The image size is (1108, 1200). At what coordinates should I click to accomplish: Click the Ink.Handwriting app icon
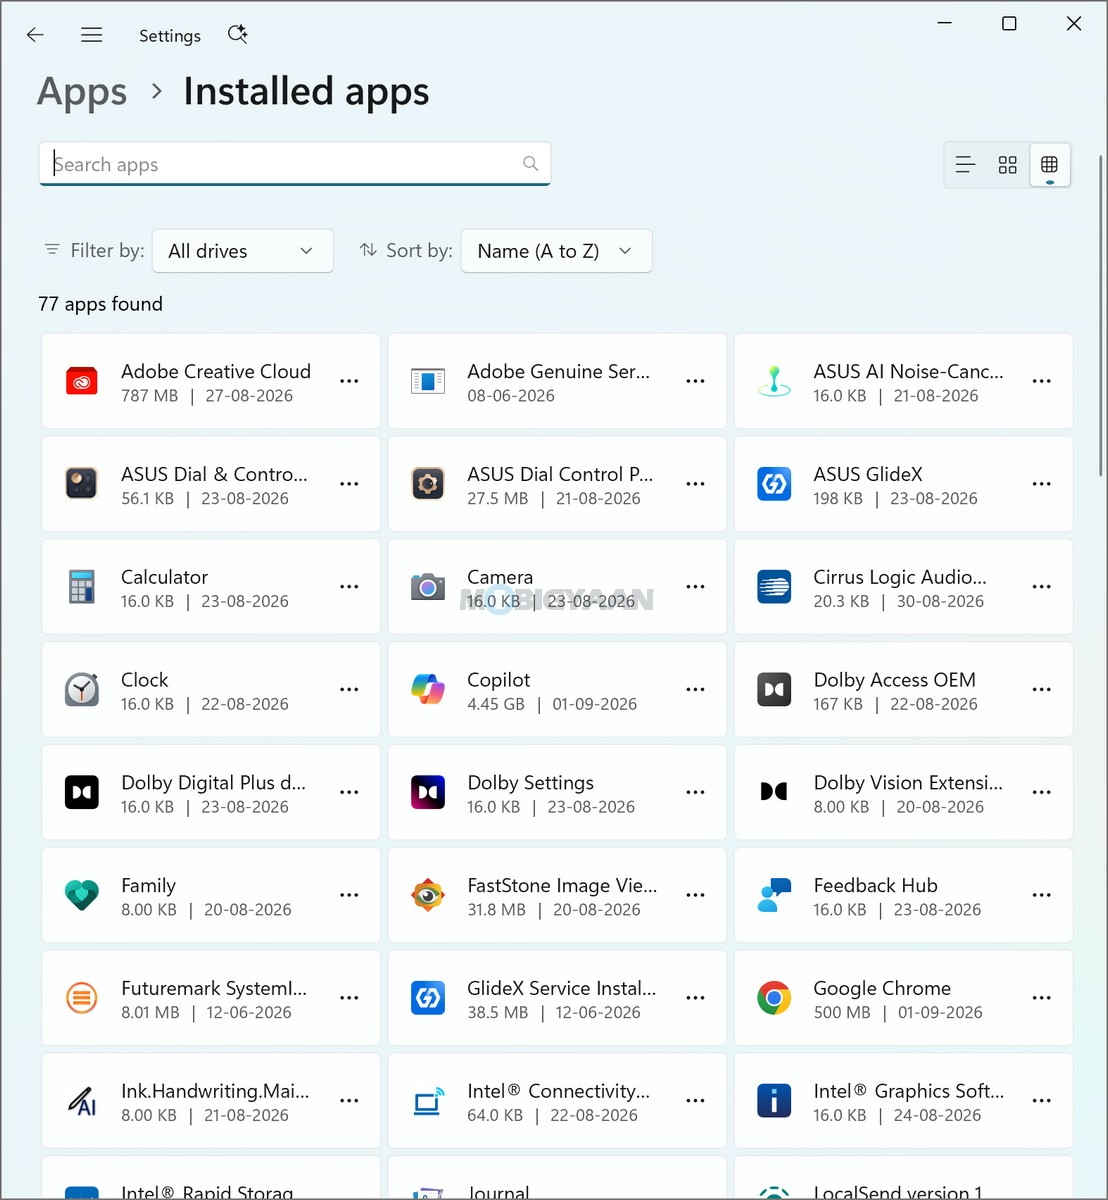(82, 1101)
